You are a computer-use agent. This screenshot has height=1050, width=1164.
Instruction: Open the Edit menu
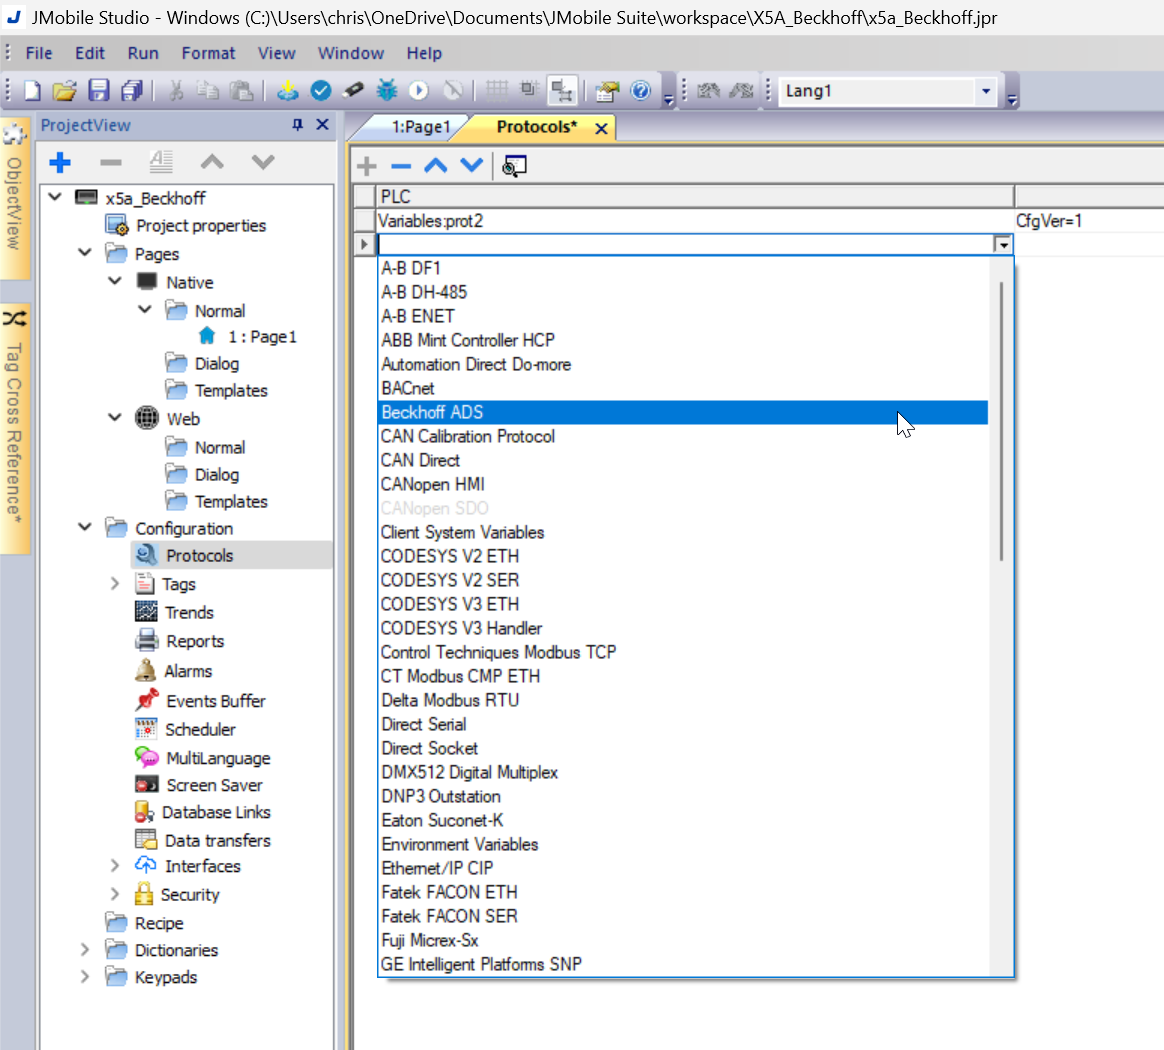pos(90,53)
